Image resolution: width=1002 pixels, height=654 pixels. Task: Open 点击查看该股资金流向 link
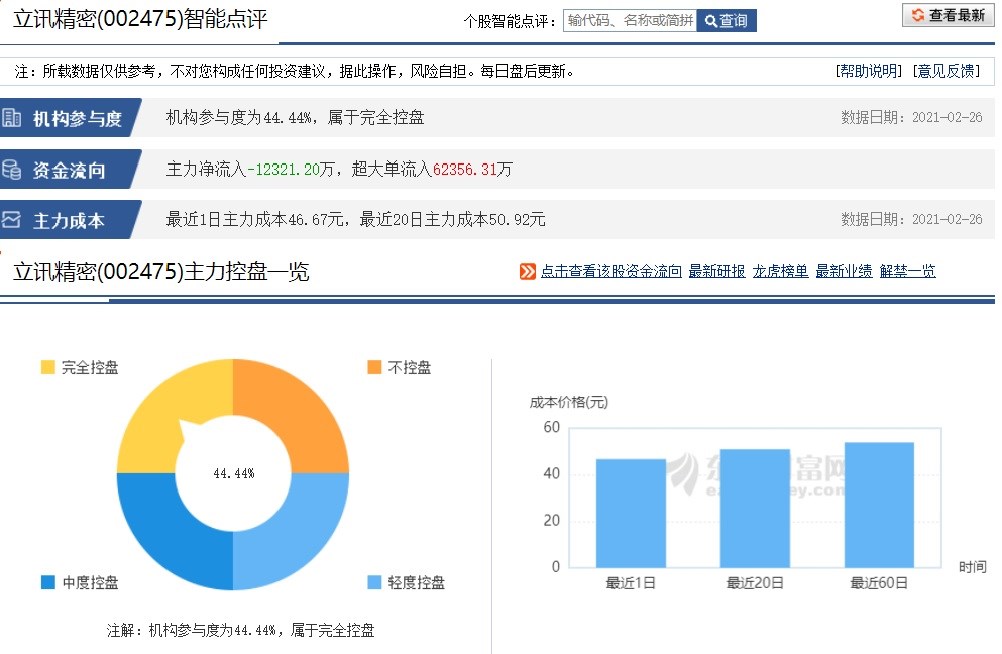click(611, 272)
